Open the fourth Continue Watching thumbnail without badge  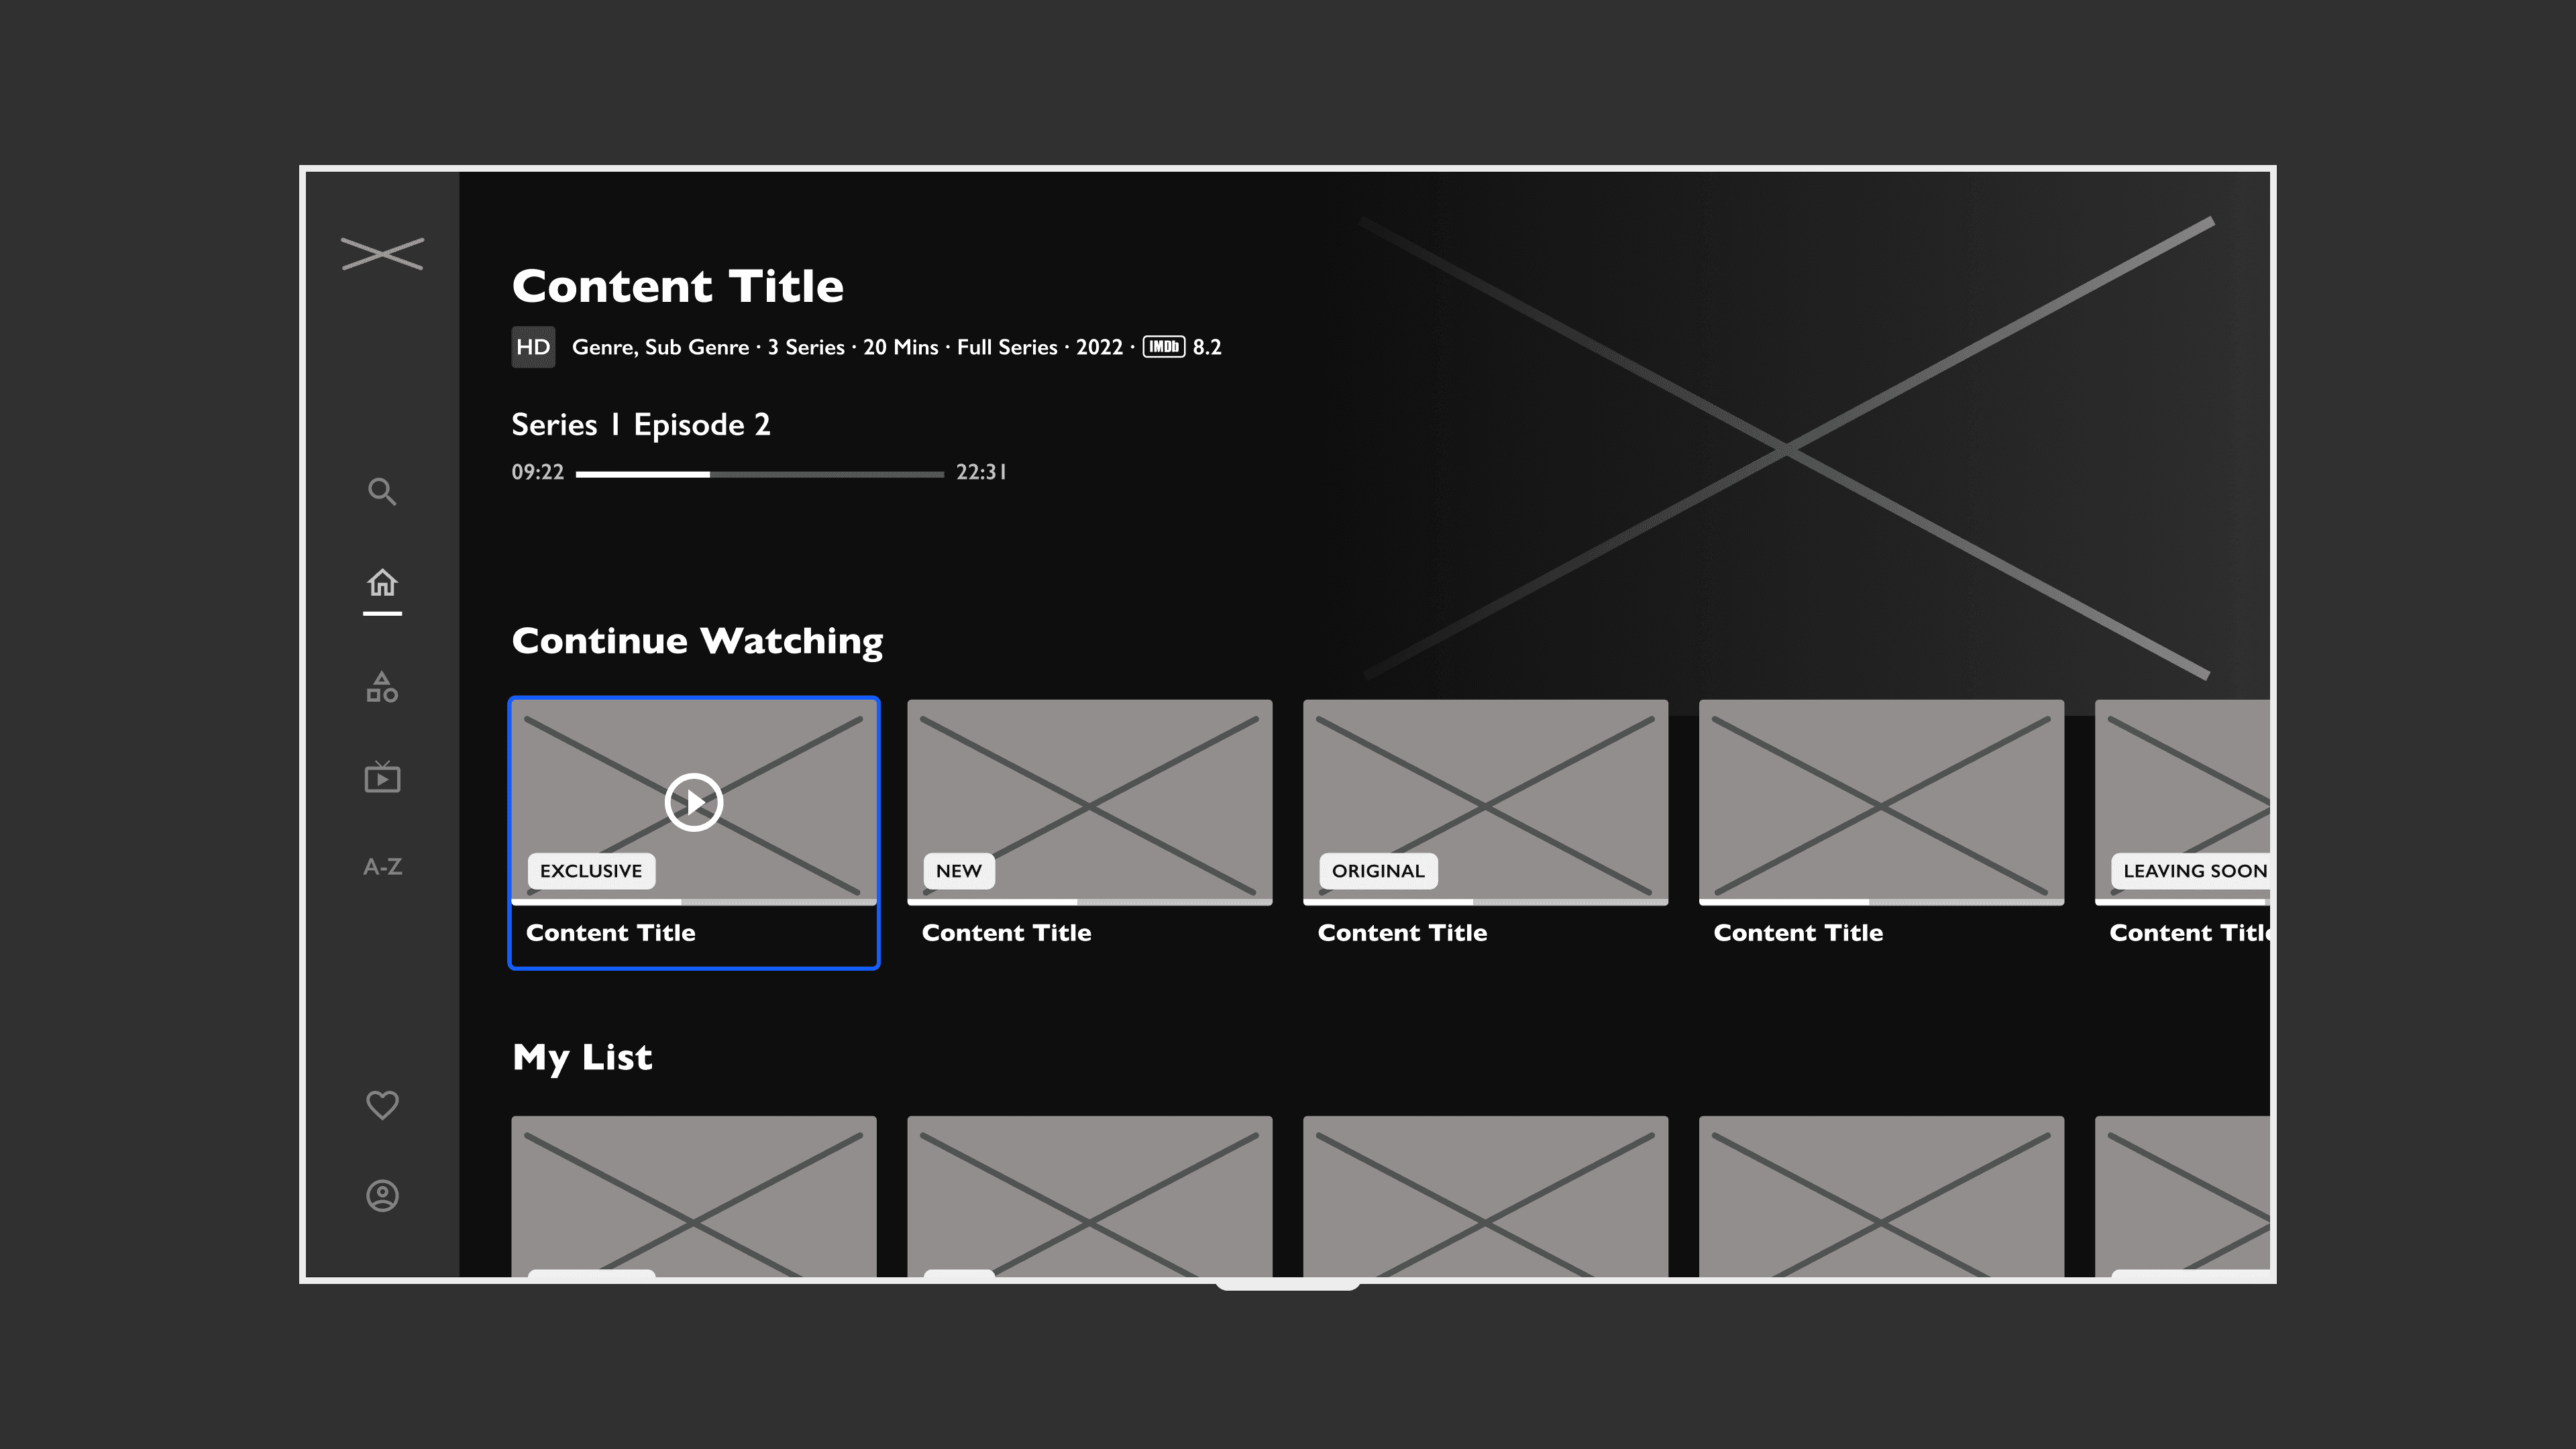1882,802
